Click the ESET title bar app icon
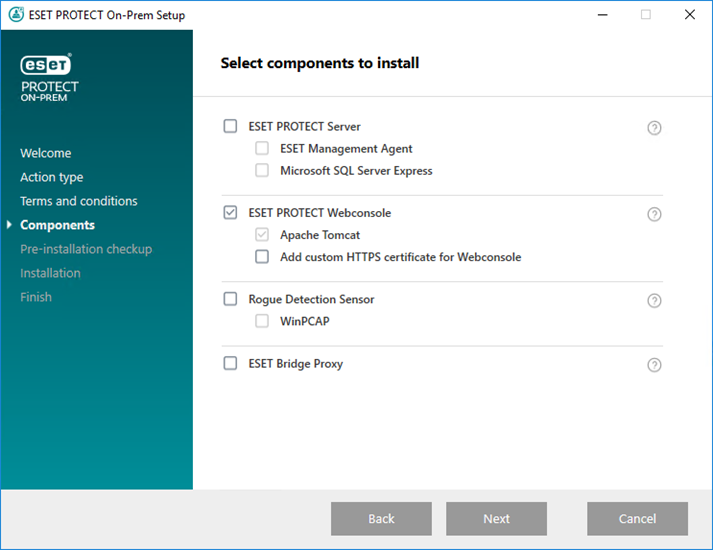Screen dimensions: 713x550 tap(15, 15)
